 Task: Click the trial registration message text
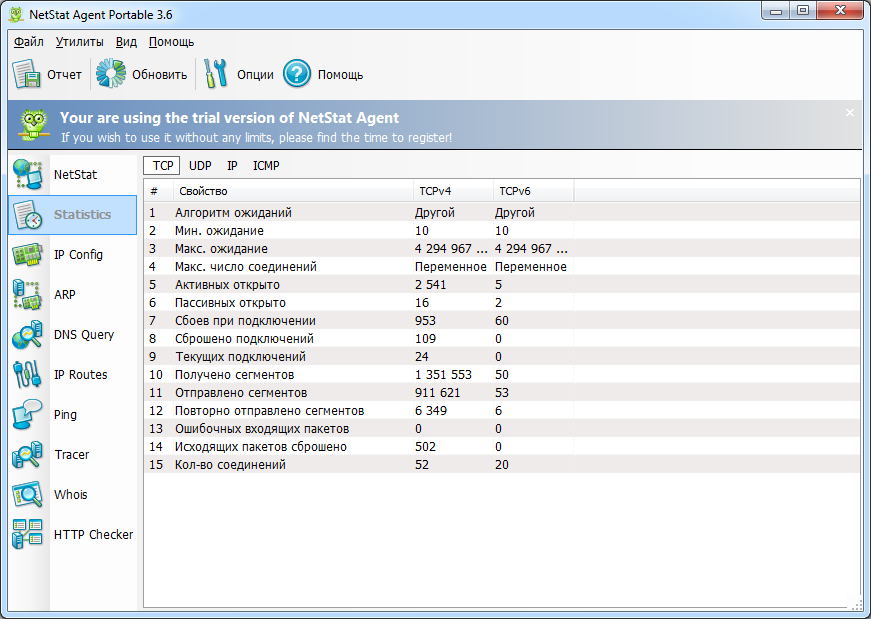click(x=256, y=137)
